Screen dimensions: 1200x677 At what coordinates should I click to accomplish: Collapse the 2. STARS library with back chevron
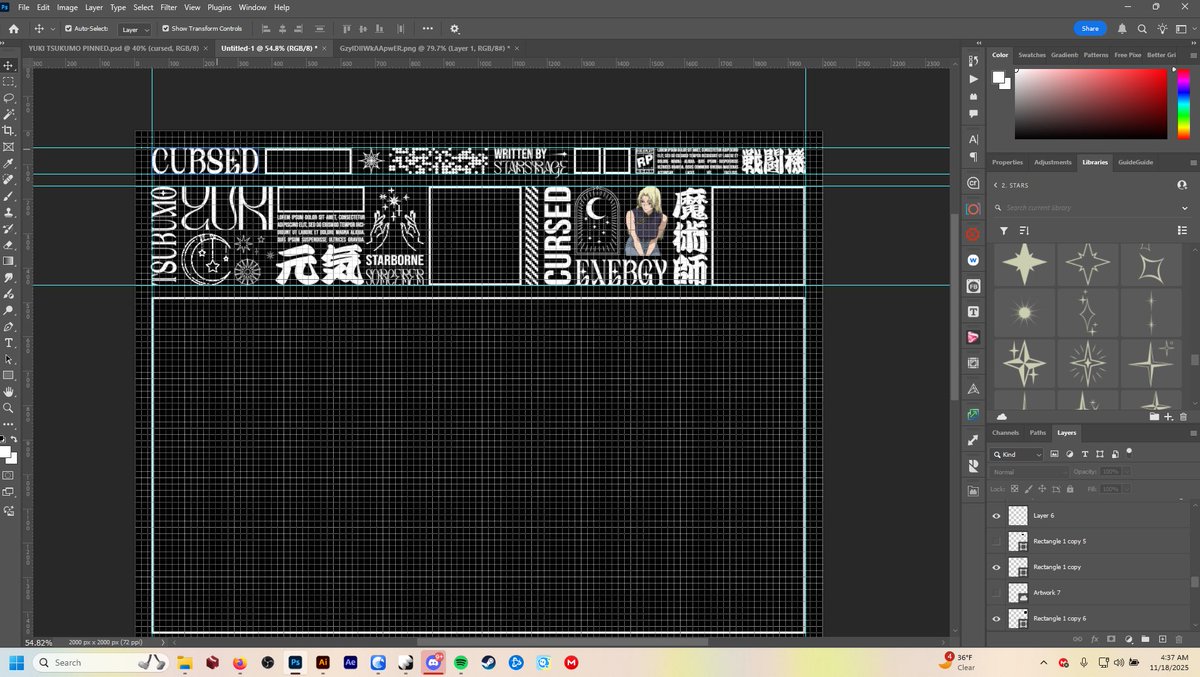(994, 185)
